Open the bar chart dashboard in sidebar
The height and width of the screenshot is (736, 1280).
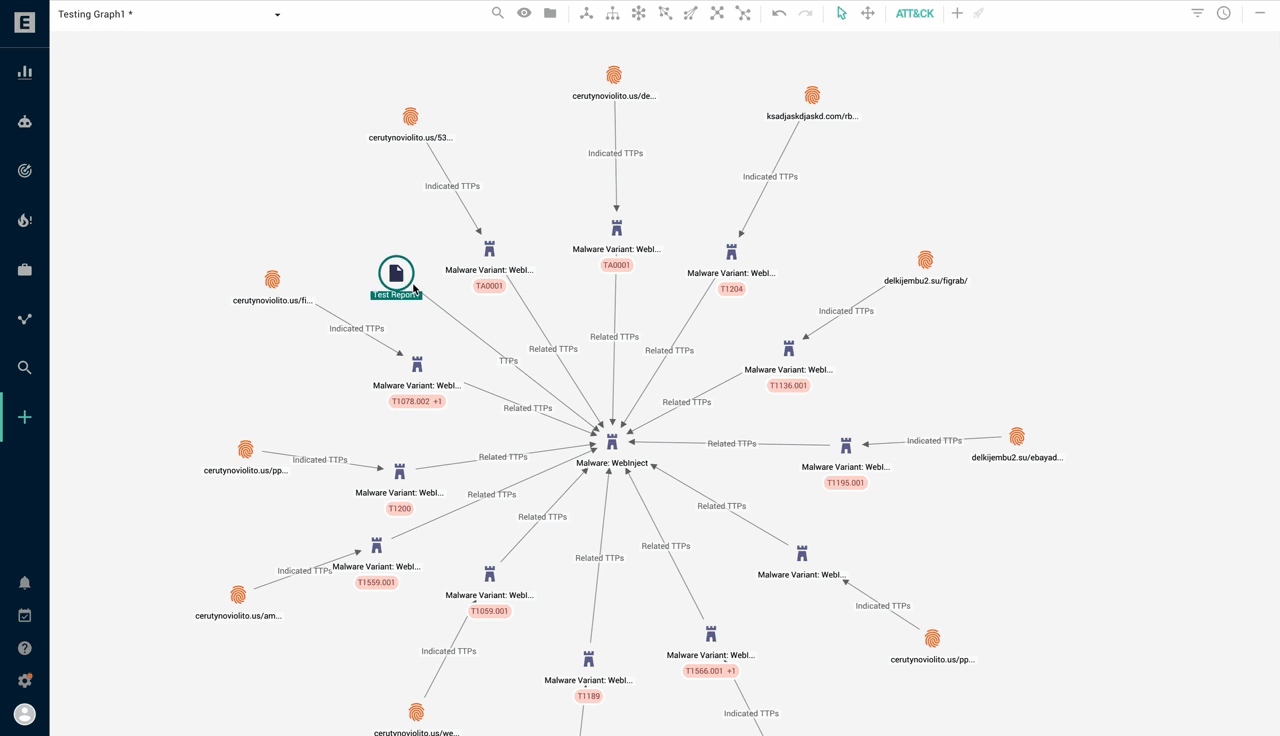click(25, 72)
